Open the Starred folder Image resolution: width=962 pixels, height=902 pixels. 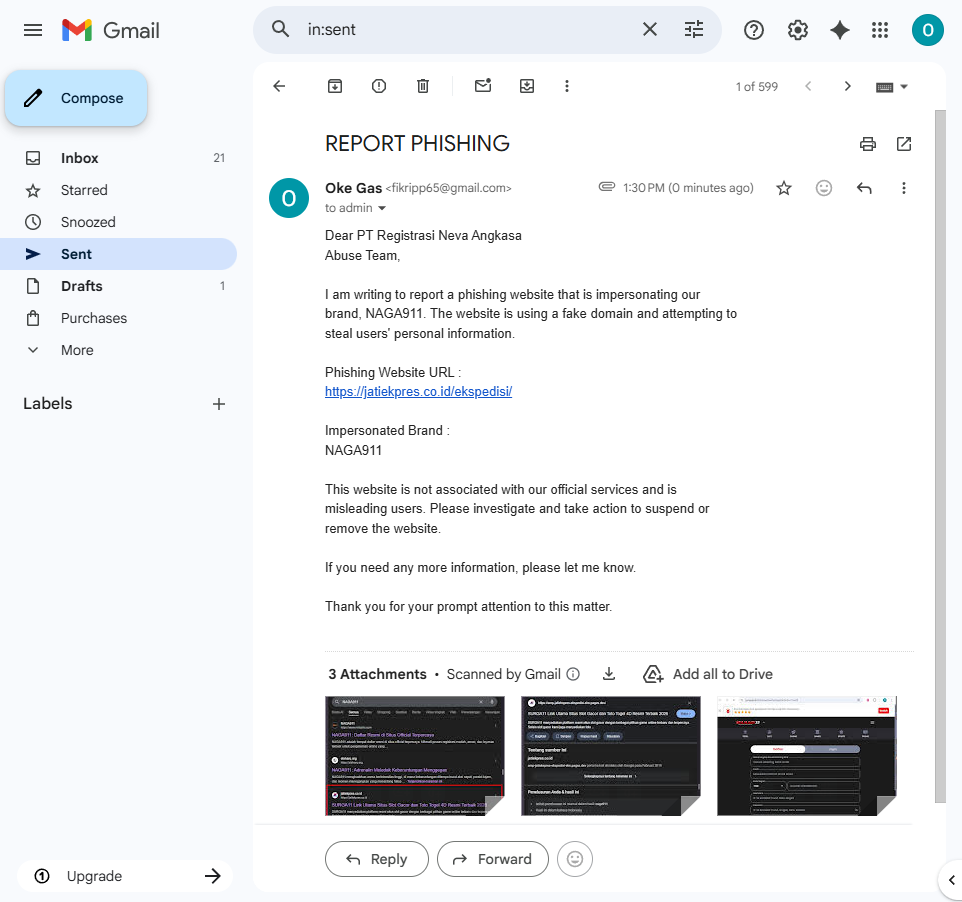[x=118, y=190]
